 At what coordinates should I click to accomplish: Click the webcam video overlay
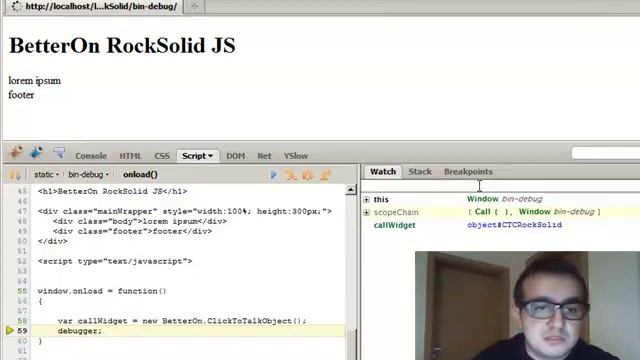[527, 306]
